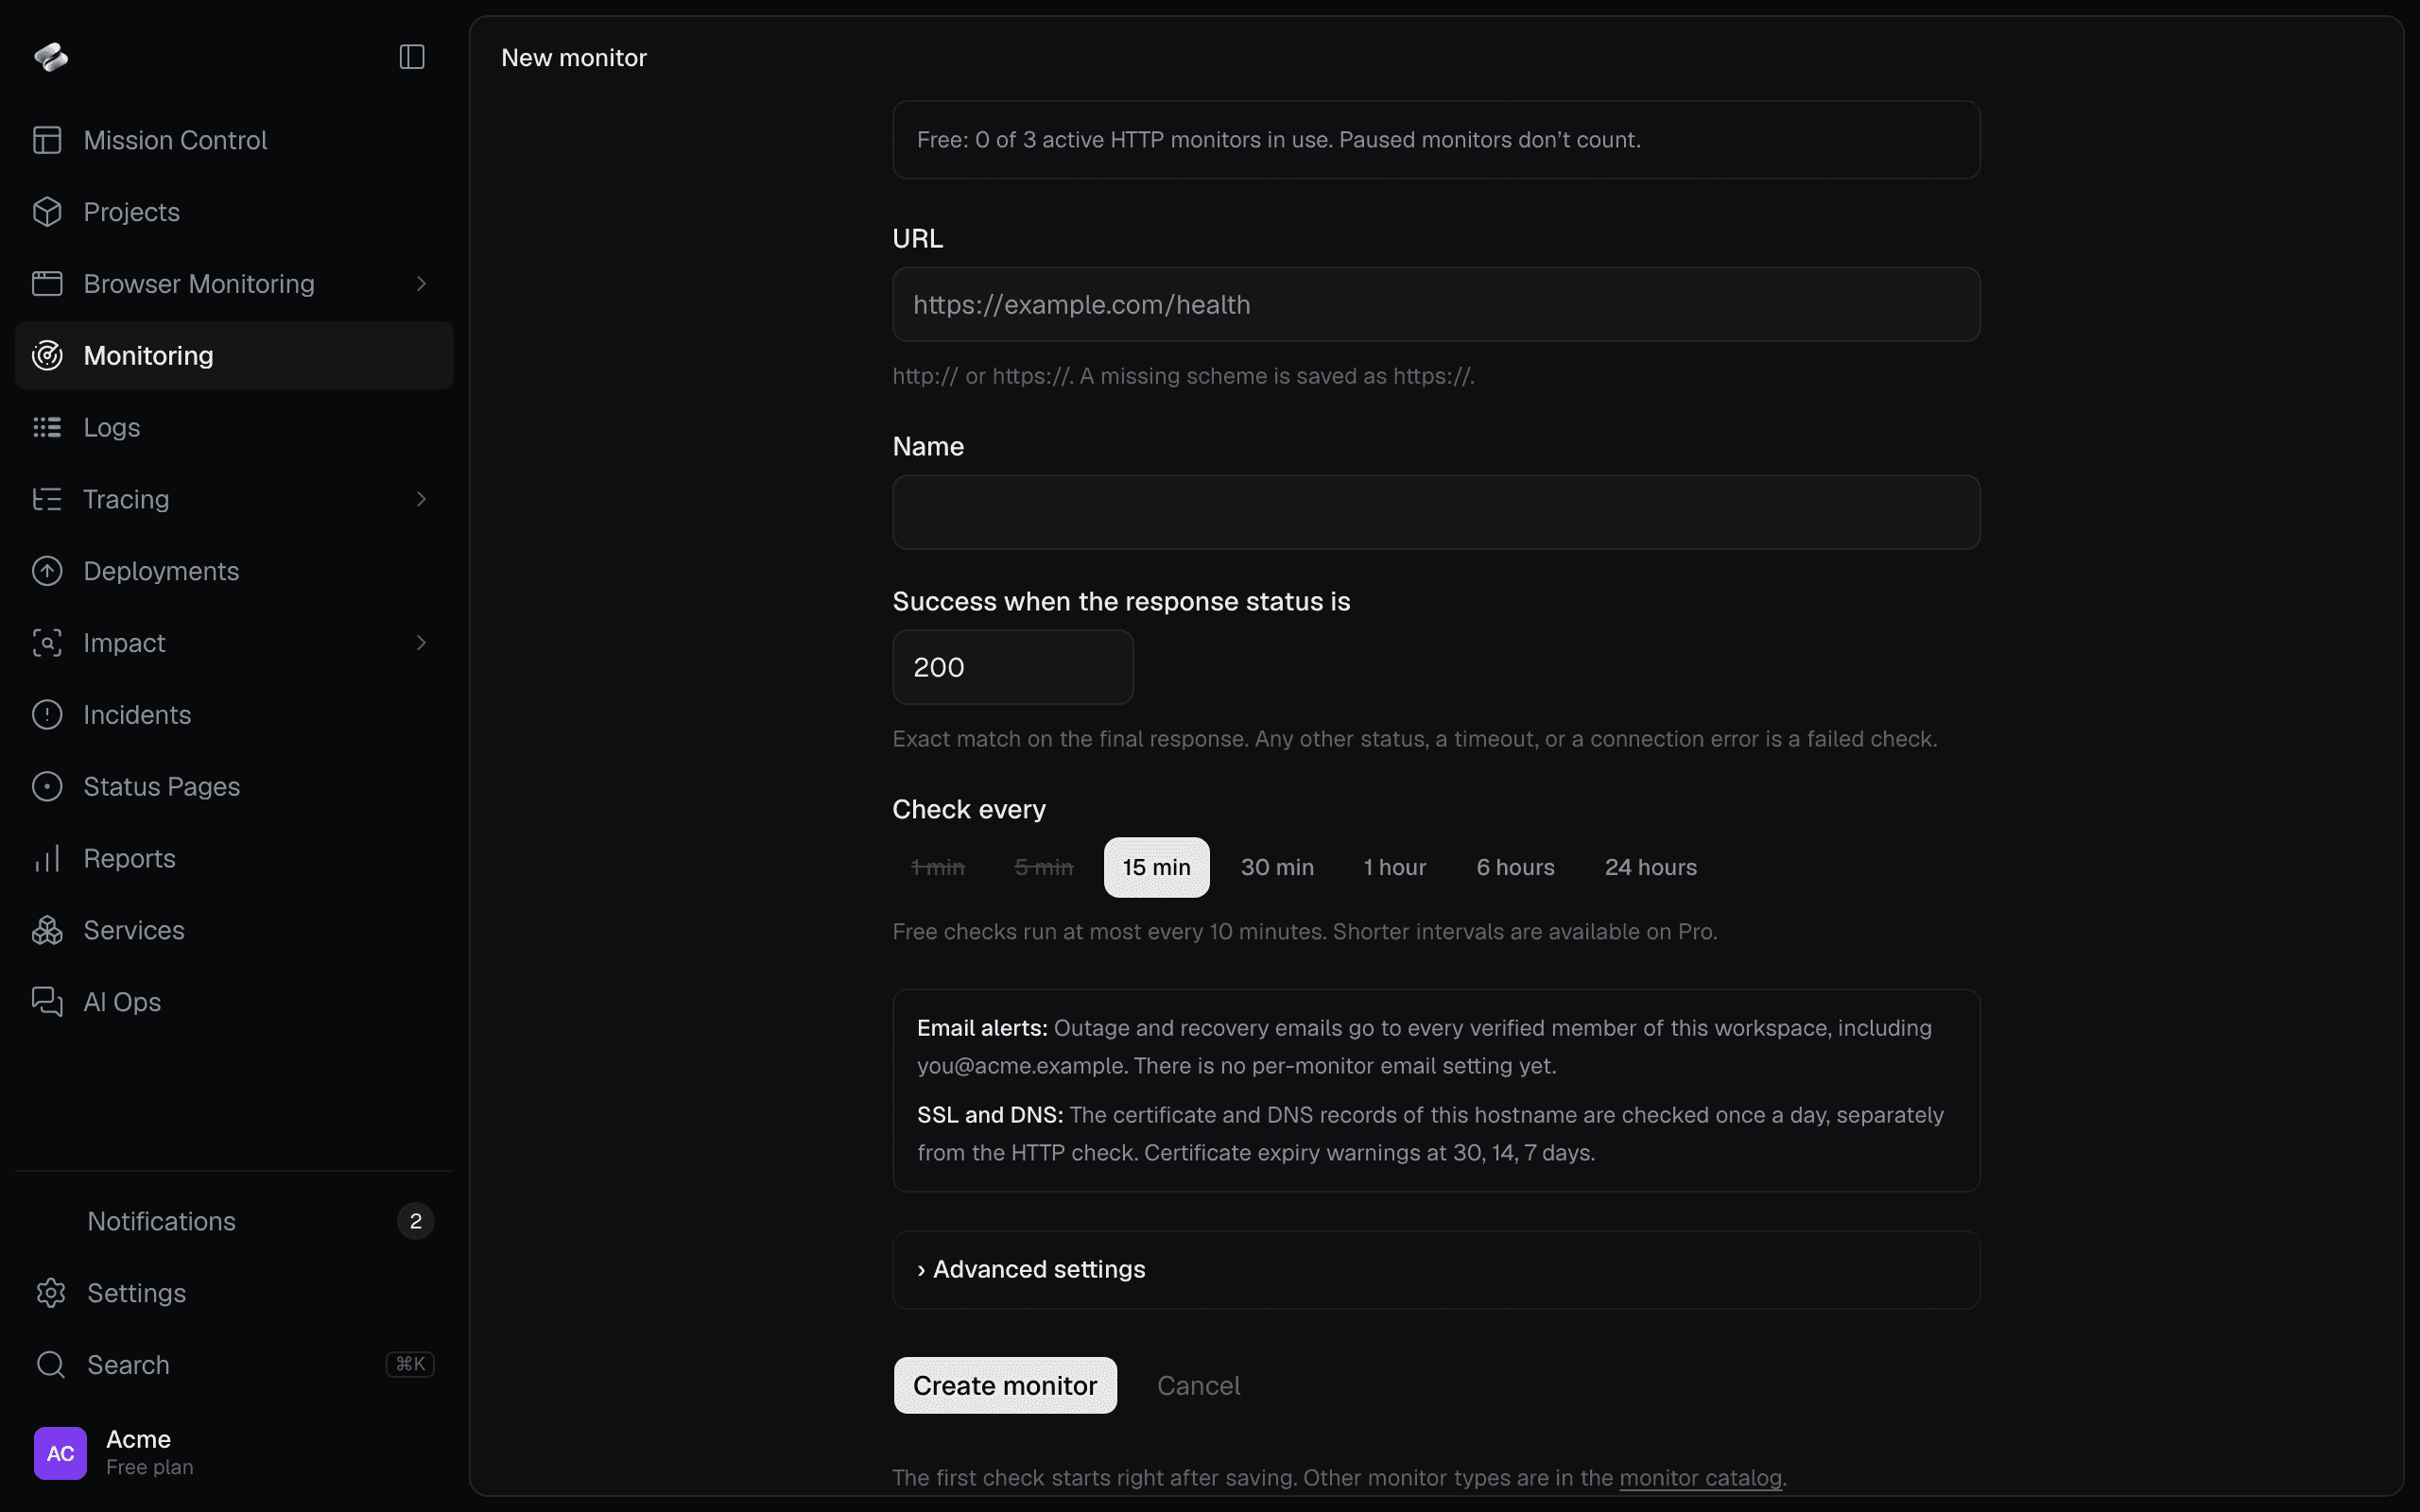Select the 24 hours check interval
Viewport: 2420px width, 1512px height.
click(x=1650, y=867)
